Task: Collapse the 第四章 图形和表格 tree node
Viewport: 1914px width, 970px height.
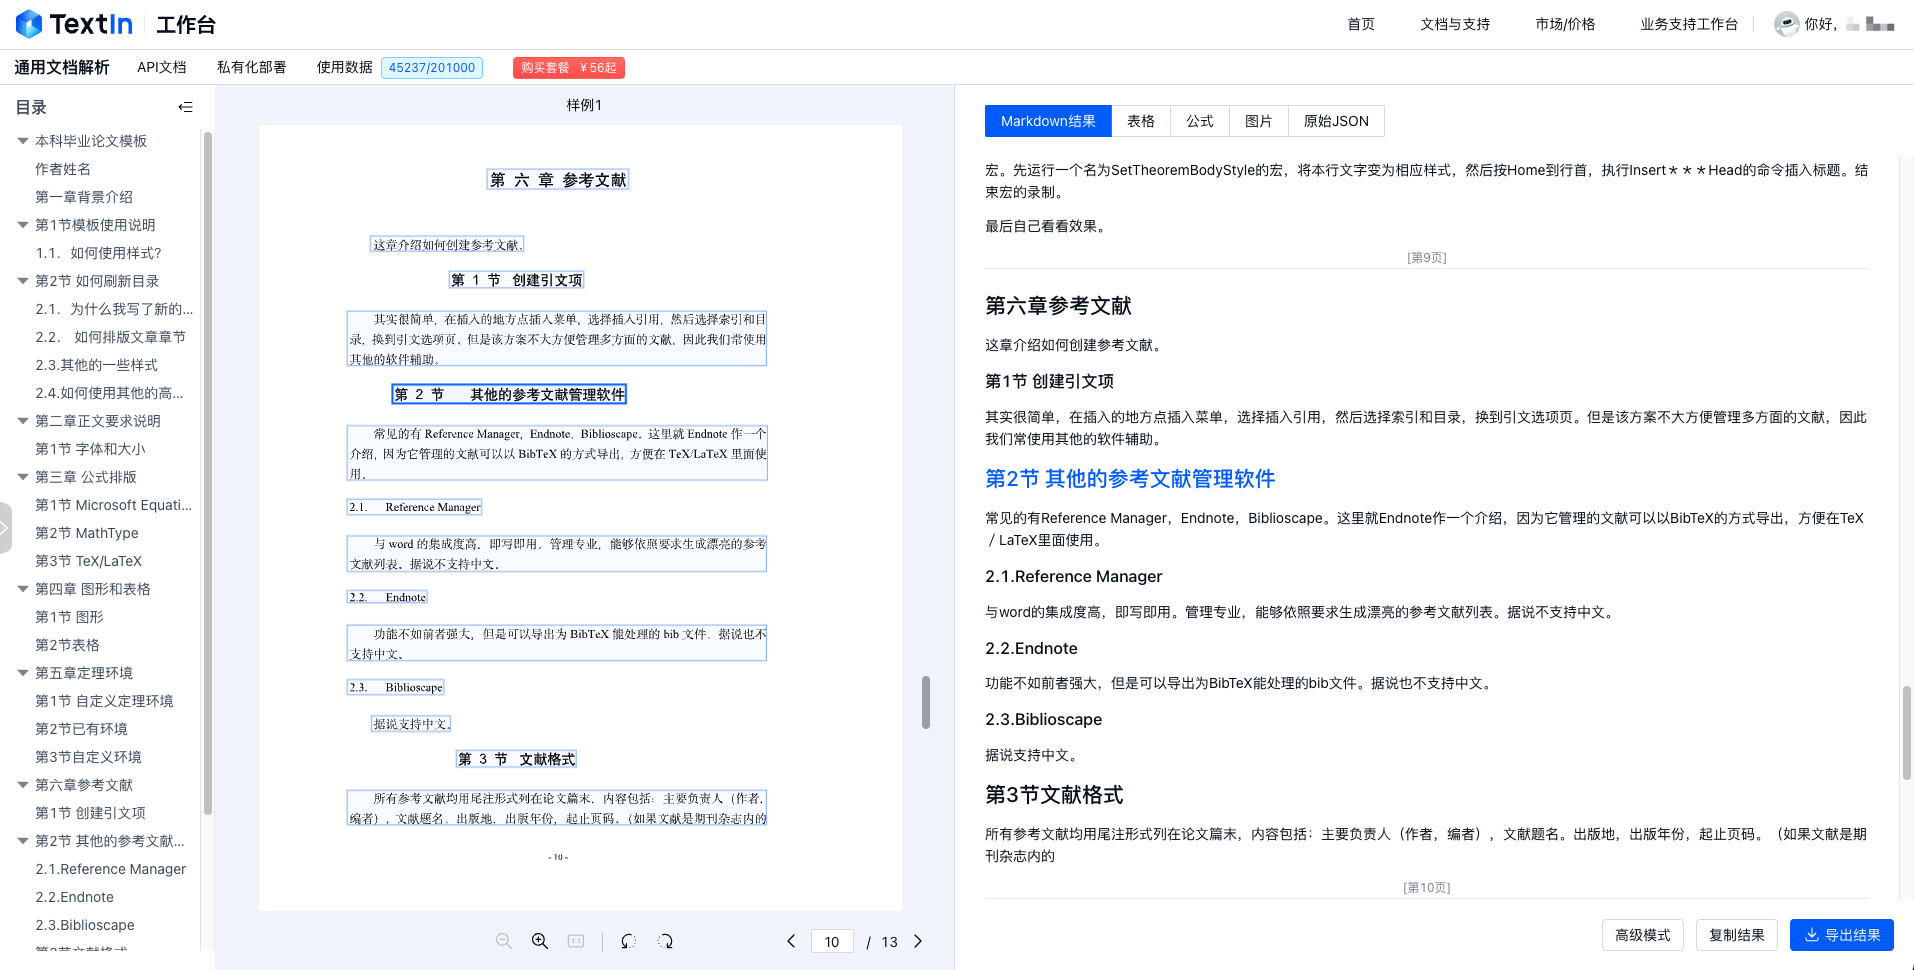Action: tap(23, 589)
